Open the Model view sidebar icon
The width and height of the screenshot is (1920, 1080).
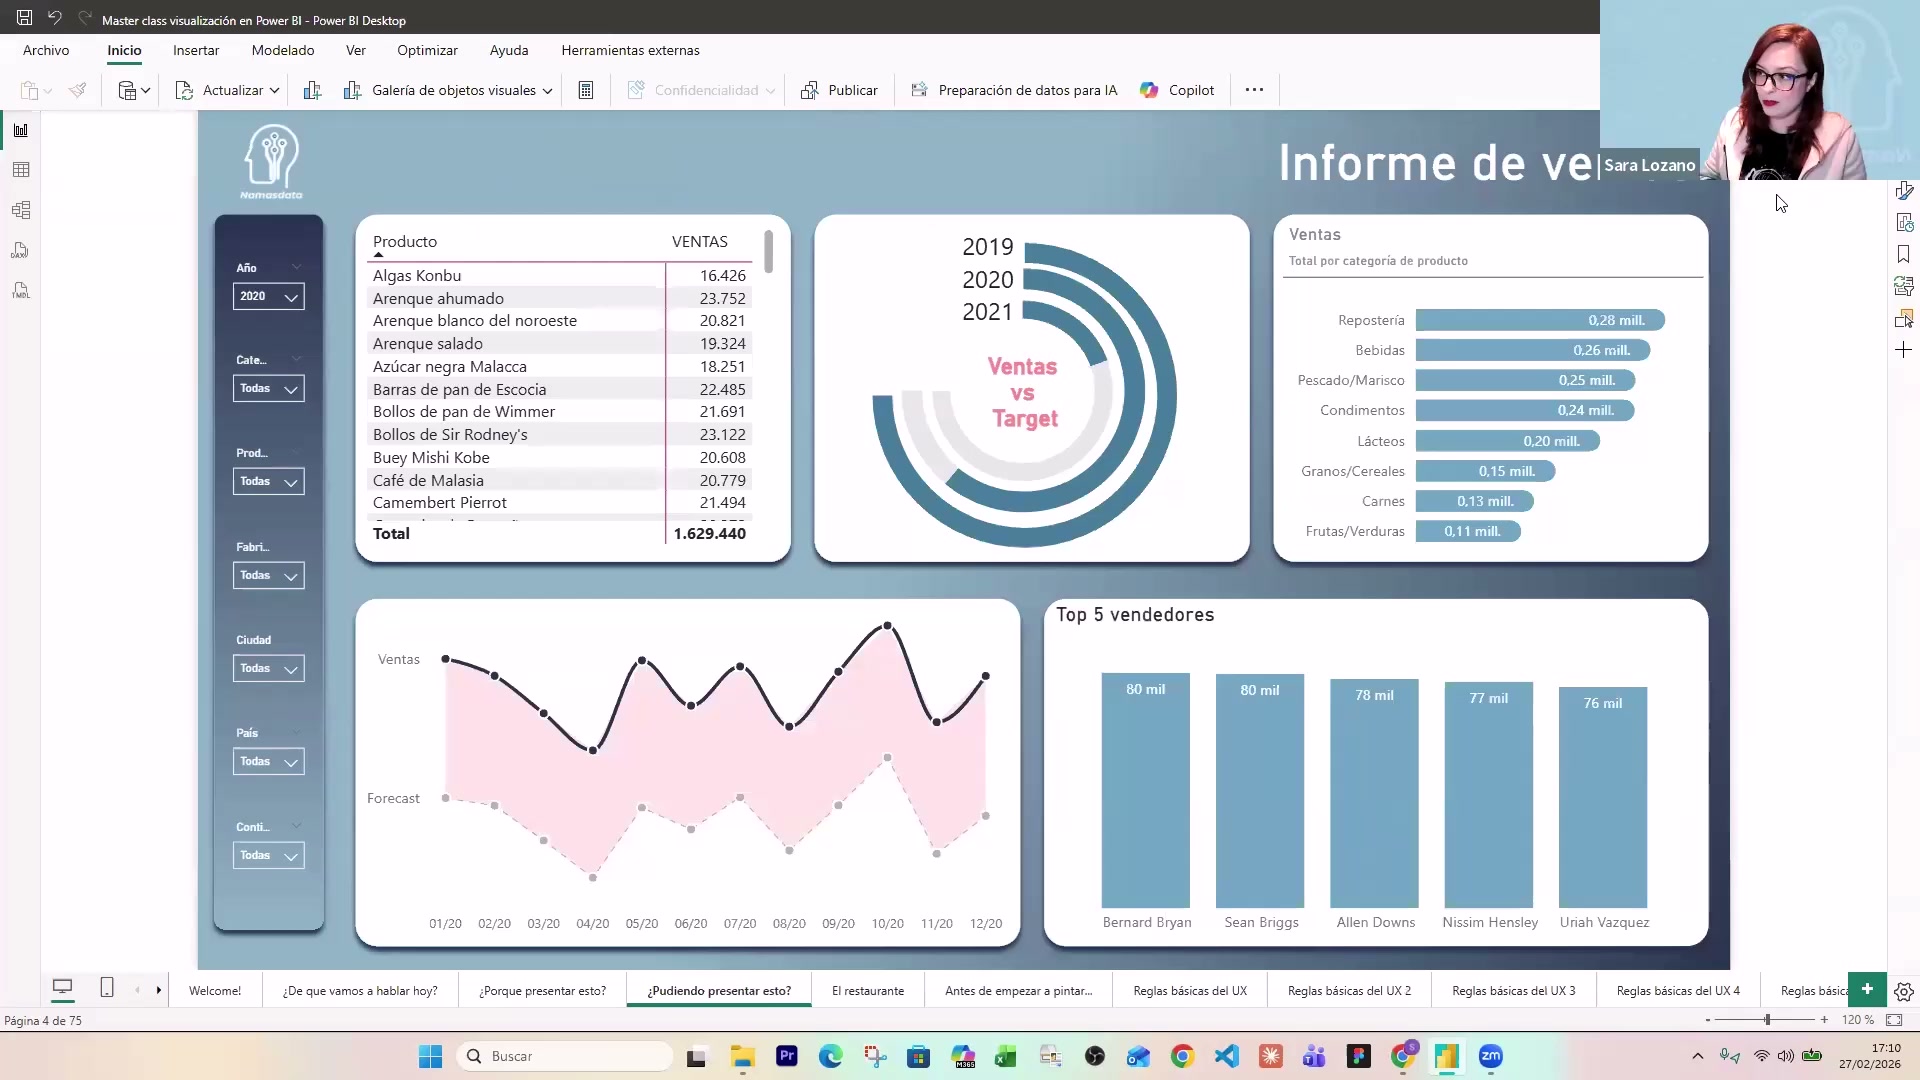click(20, 210)
